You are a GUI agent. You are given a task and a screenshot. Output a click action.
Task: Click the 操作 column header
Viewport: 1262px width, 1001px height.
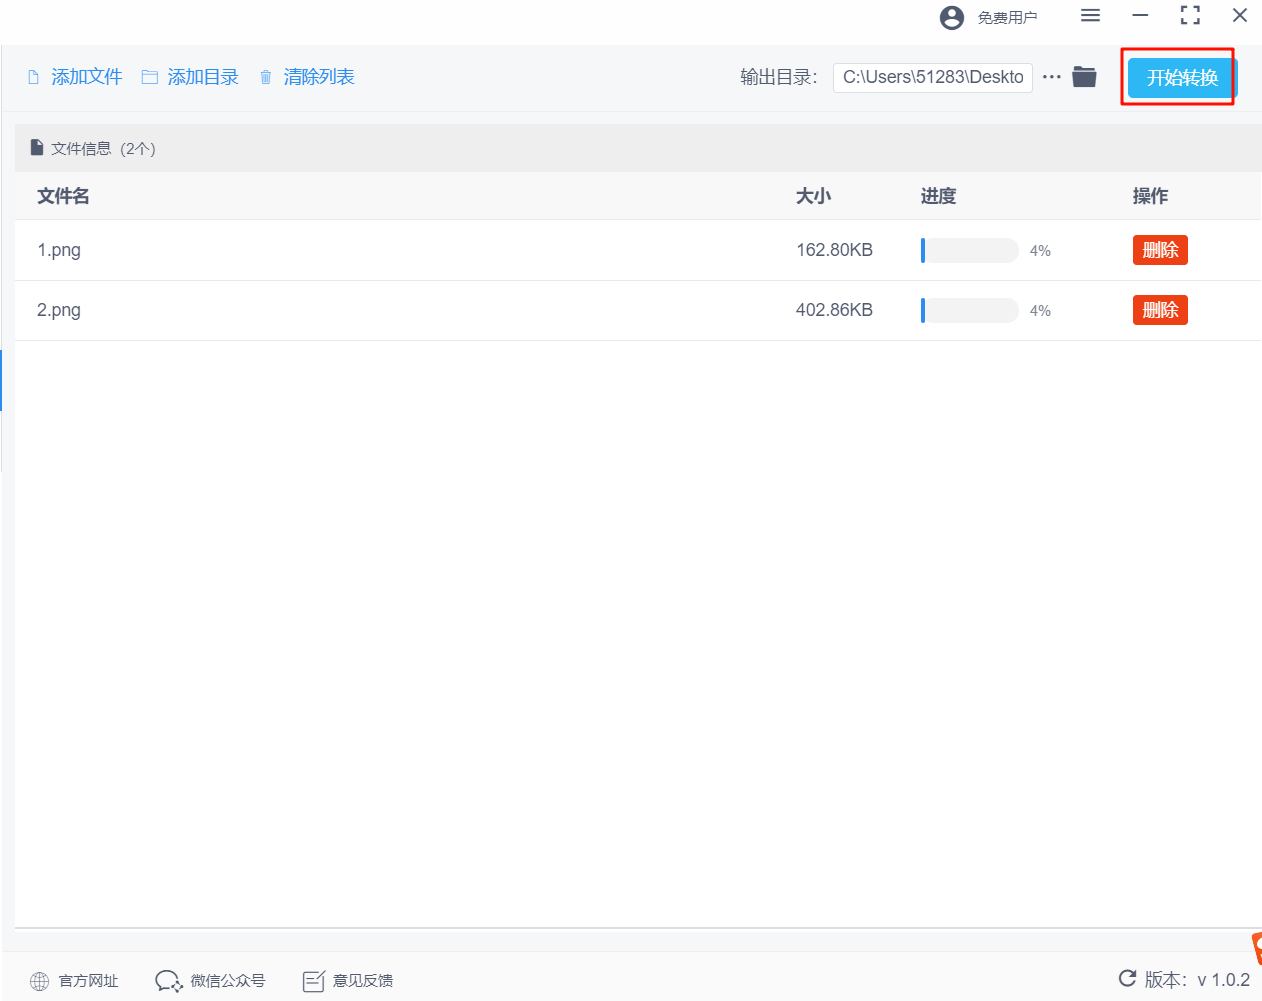click(1150, 196)
